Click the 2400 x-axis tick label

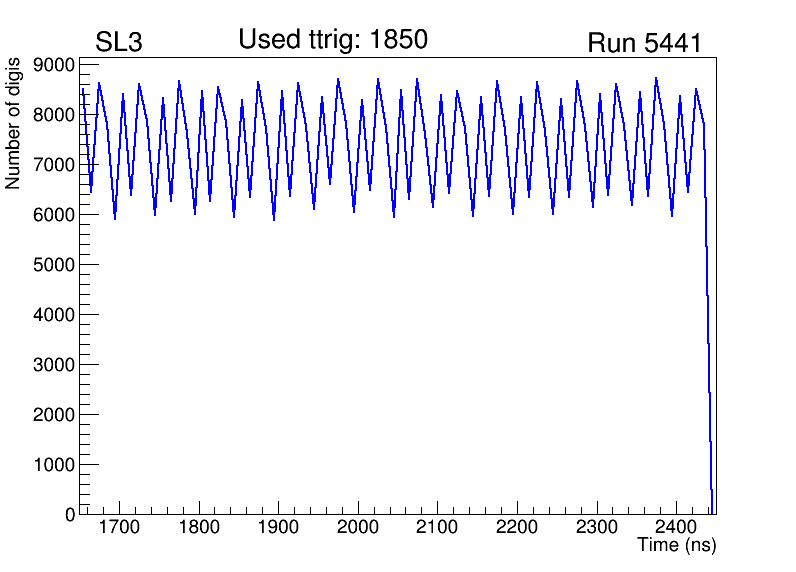(676, 528)
